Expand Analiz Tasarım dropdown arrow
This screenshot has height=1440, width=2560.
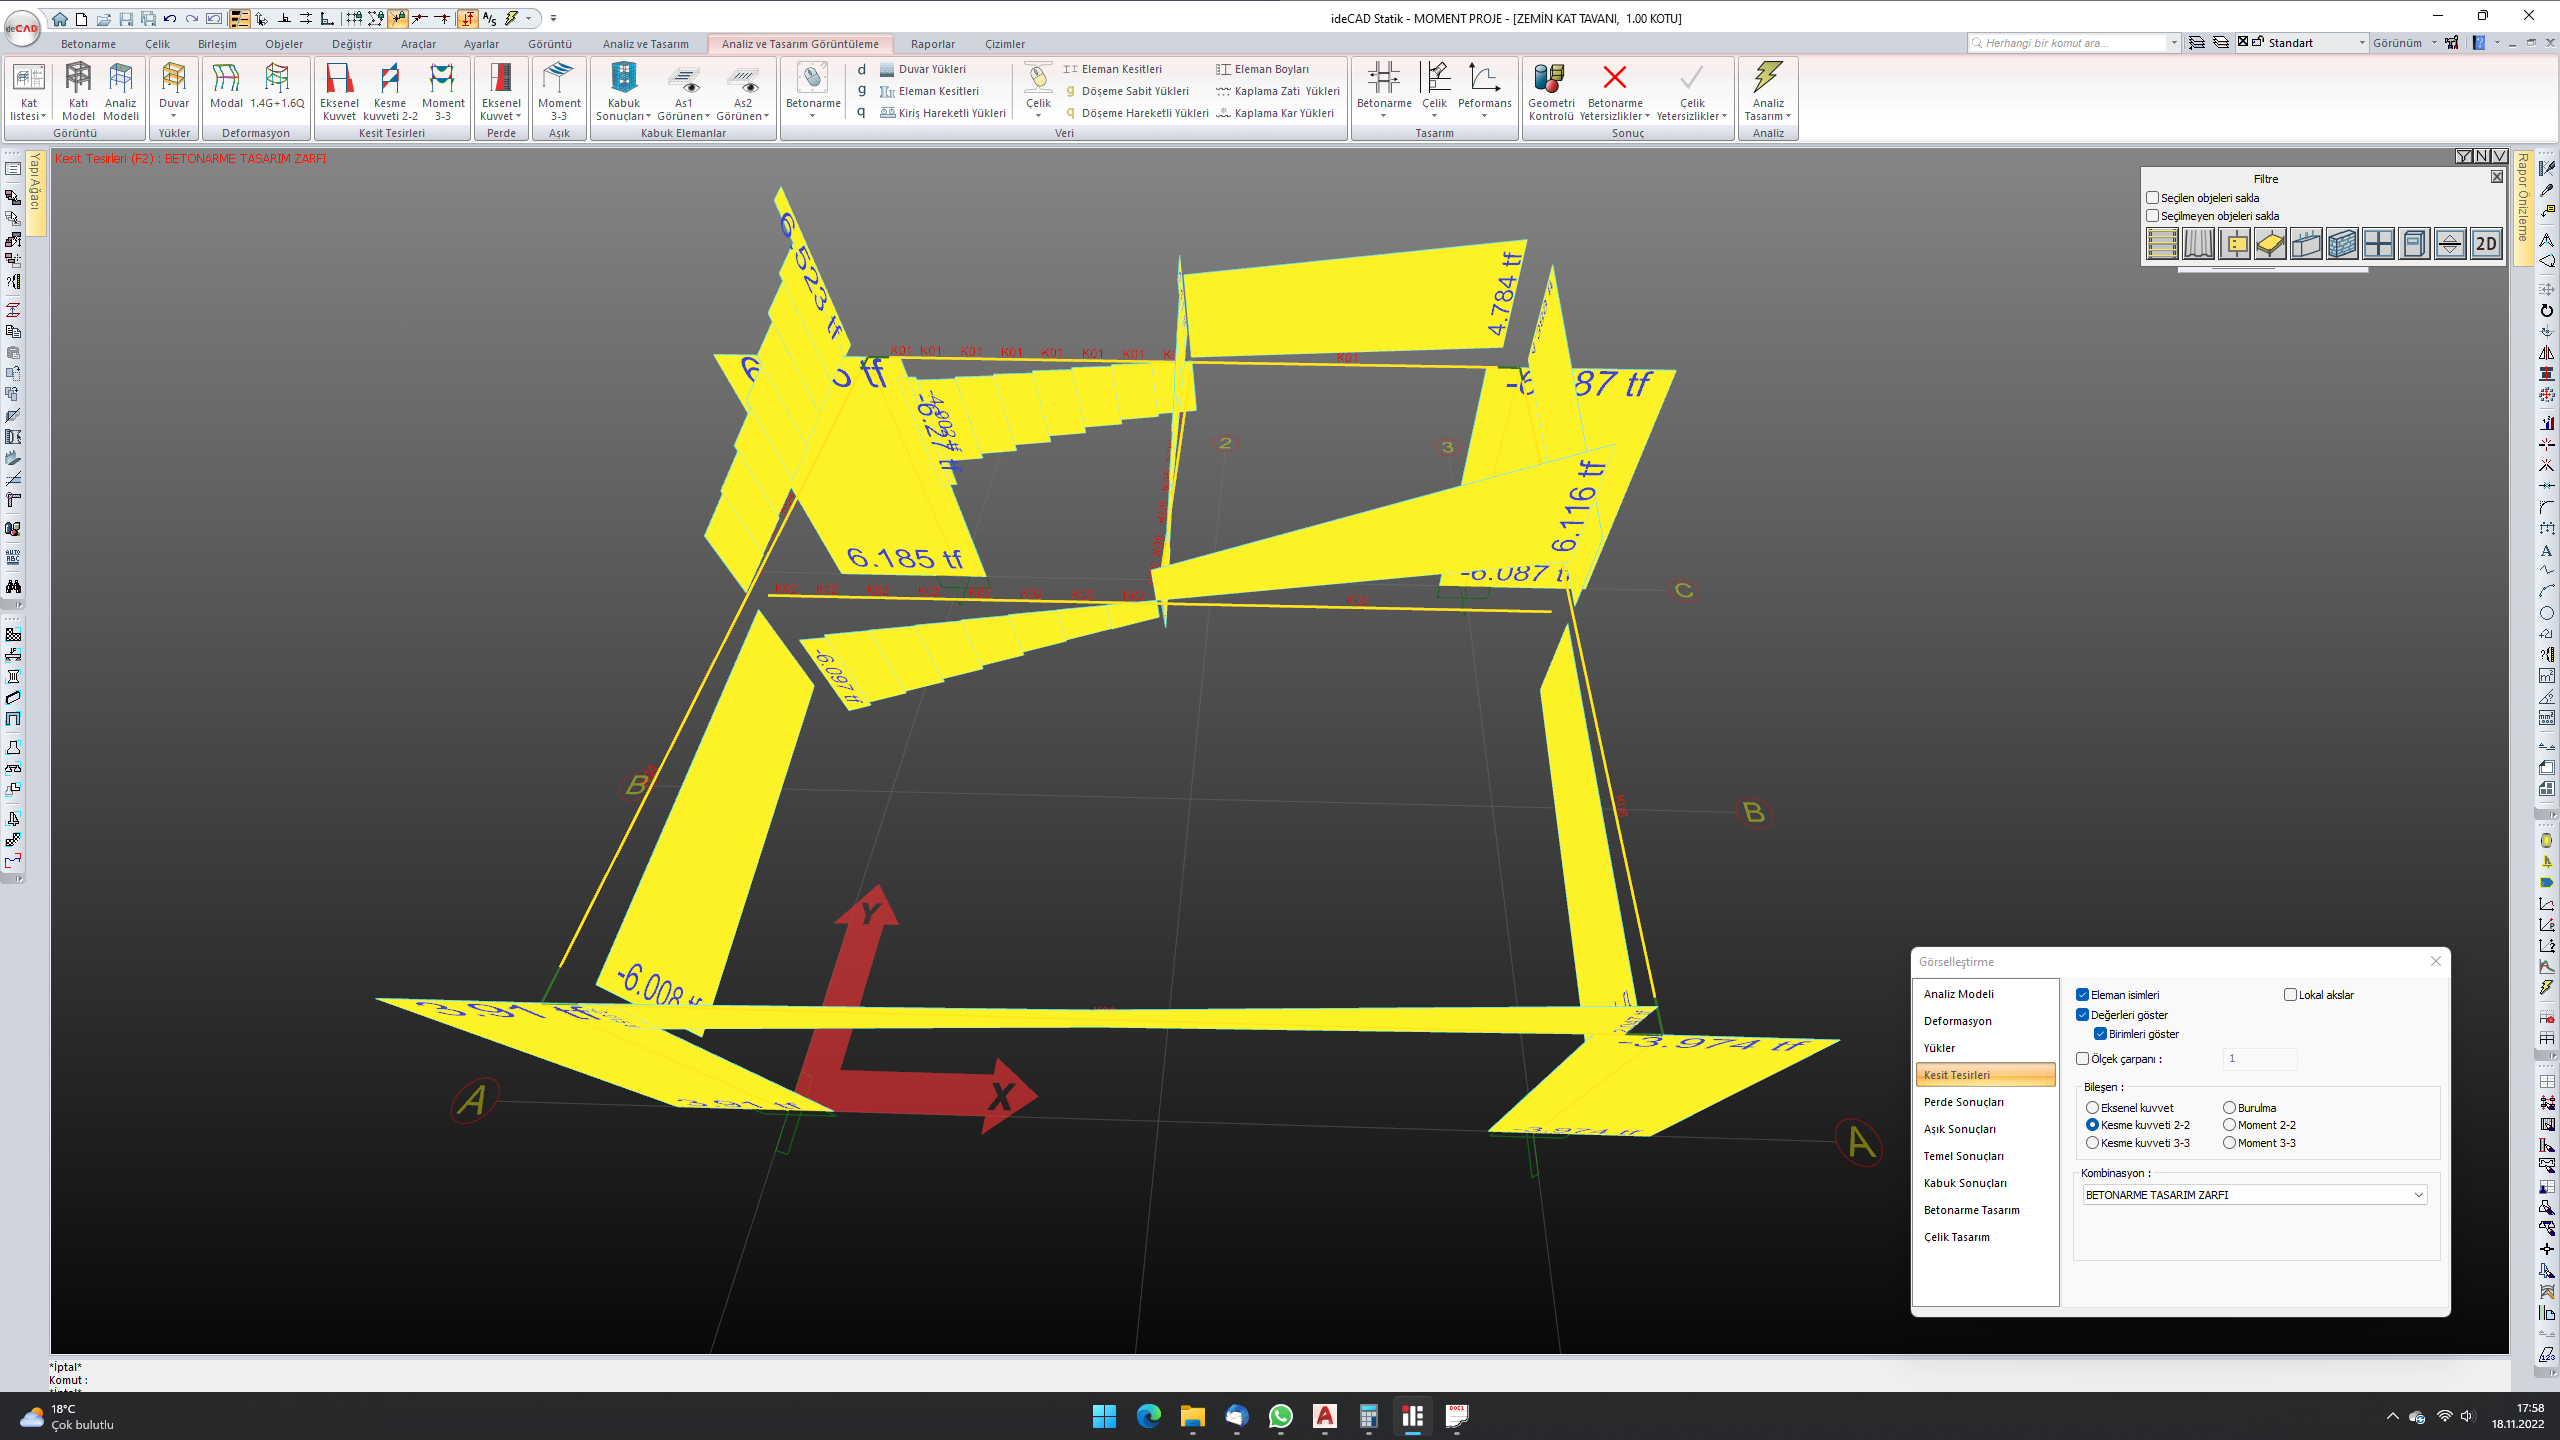coord(1788,117)
